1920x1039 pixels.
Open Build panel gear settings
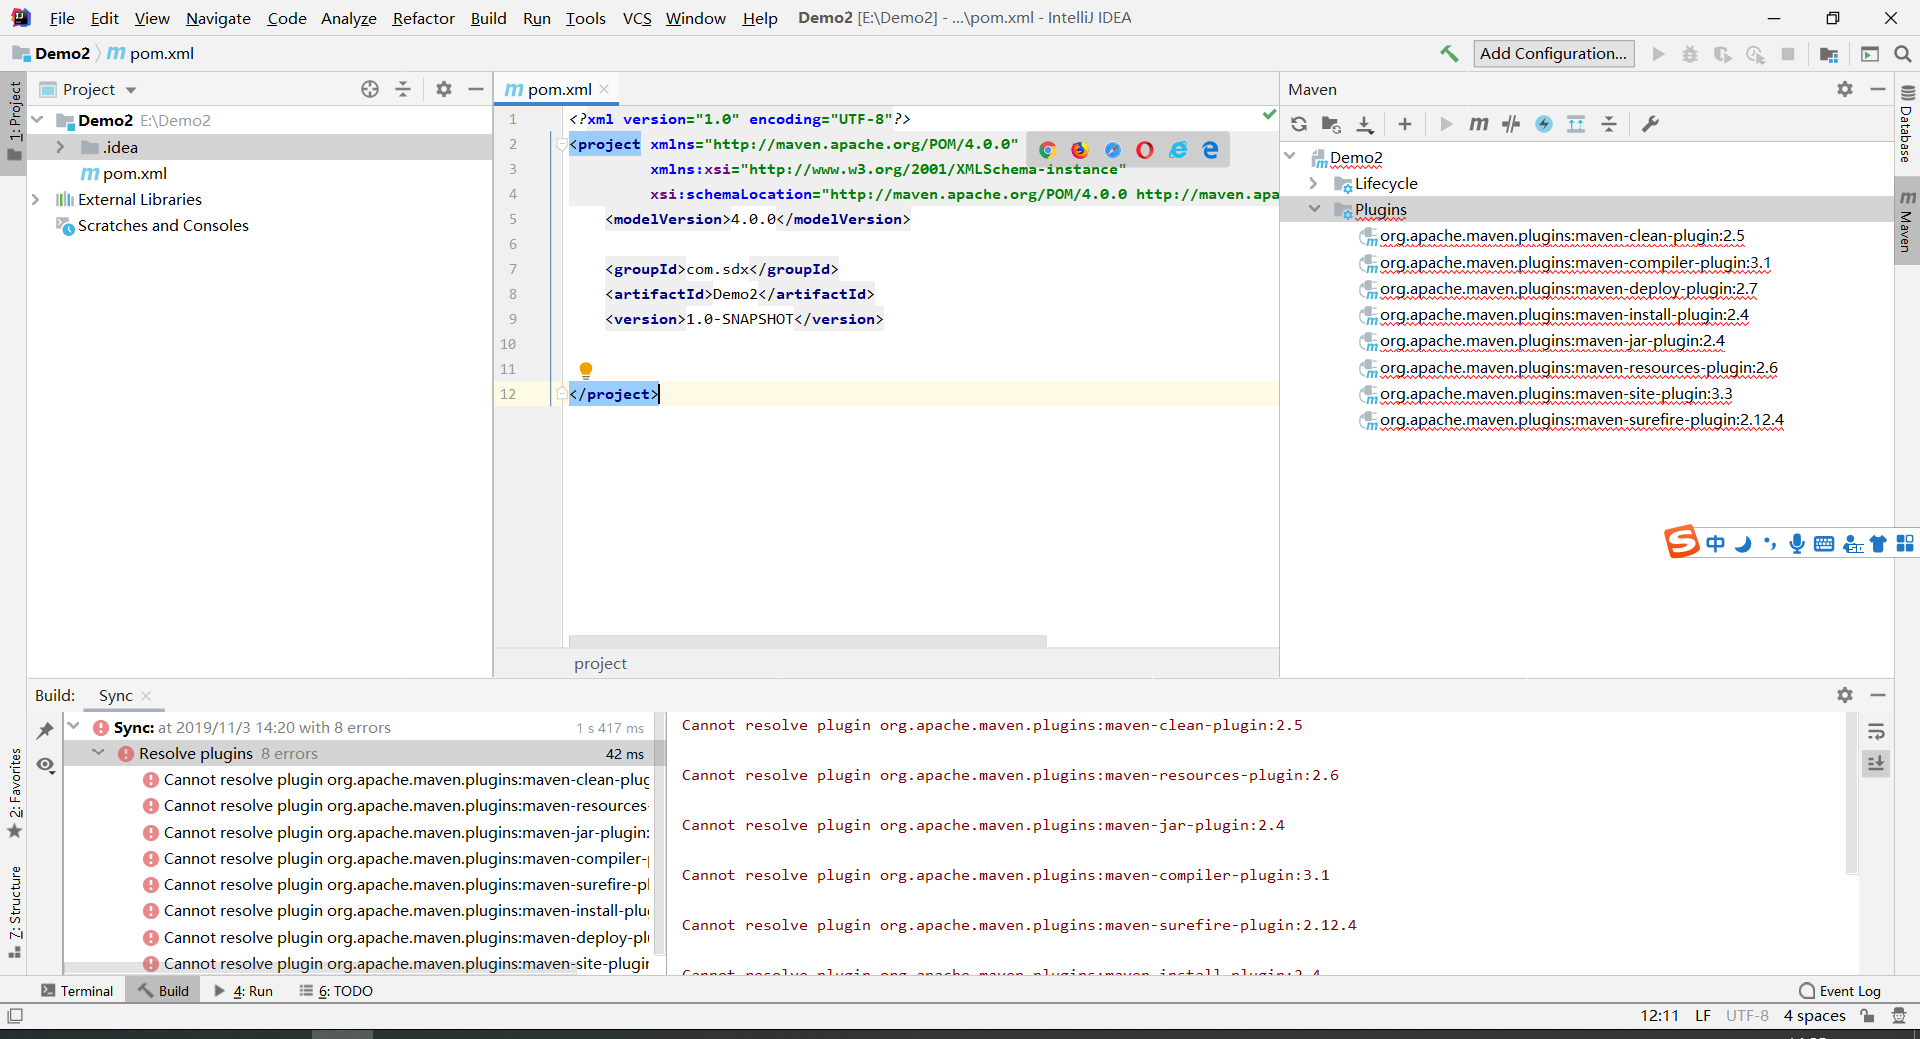tap(1845, 695)
